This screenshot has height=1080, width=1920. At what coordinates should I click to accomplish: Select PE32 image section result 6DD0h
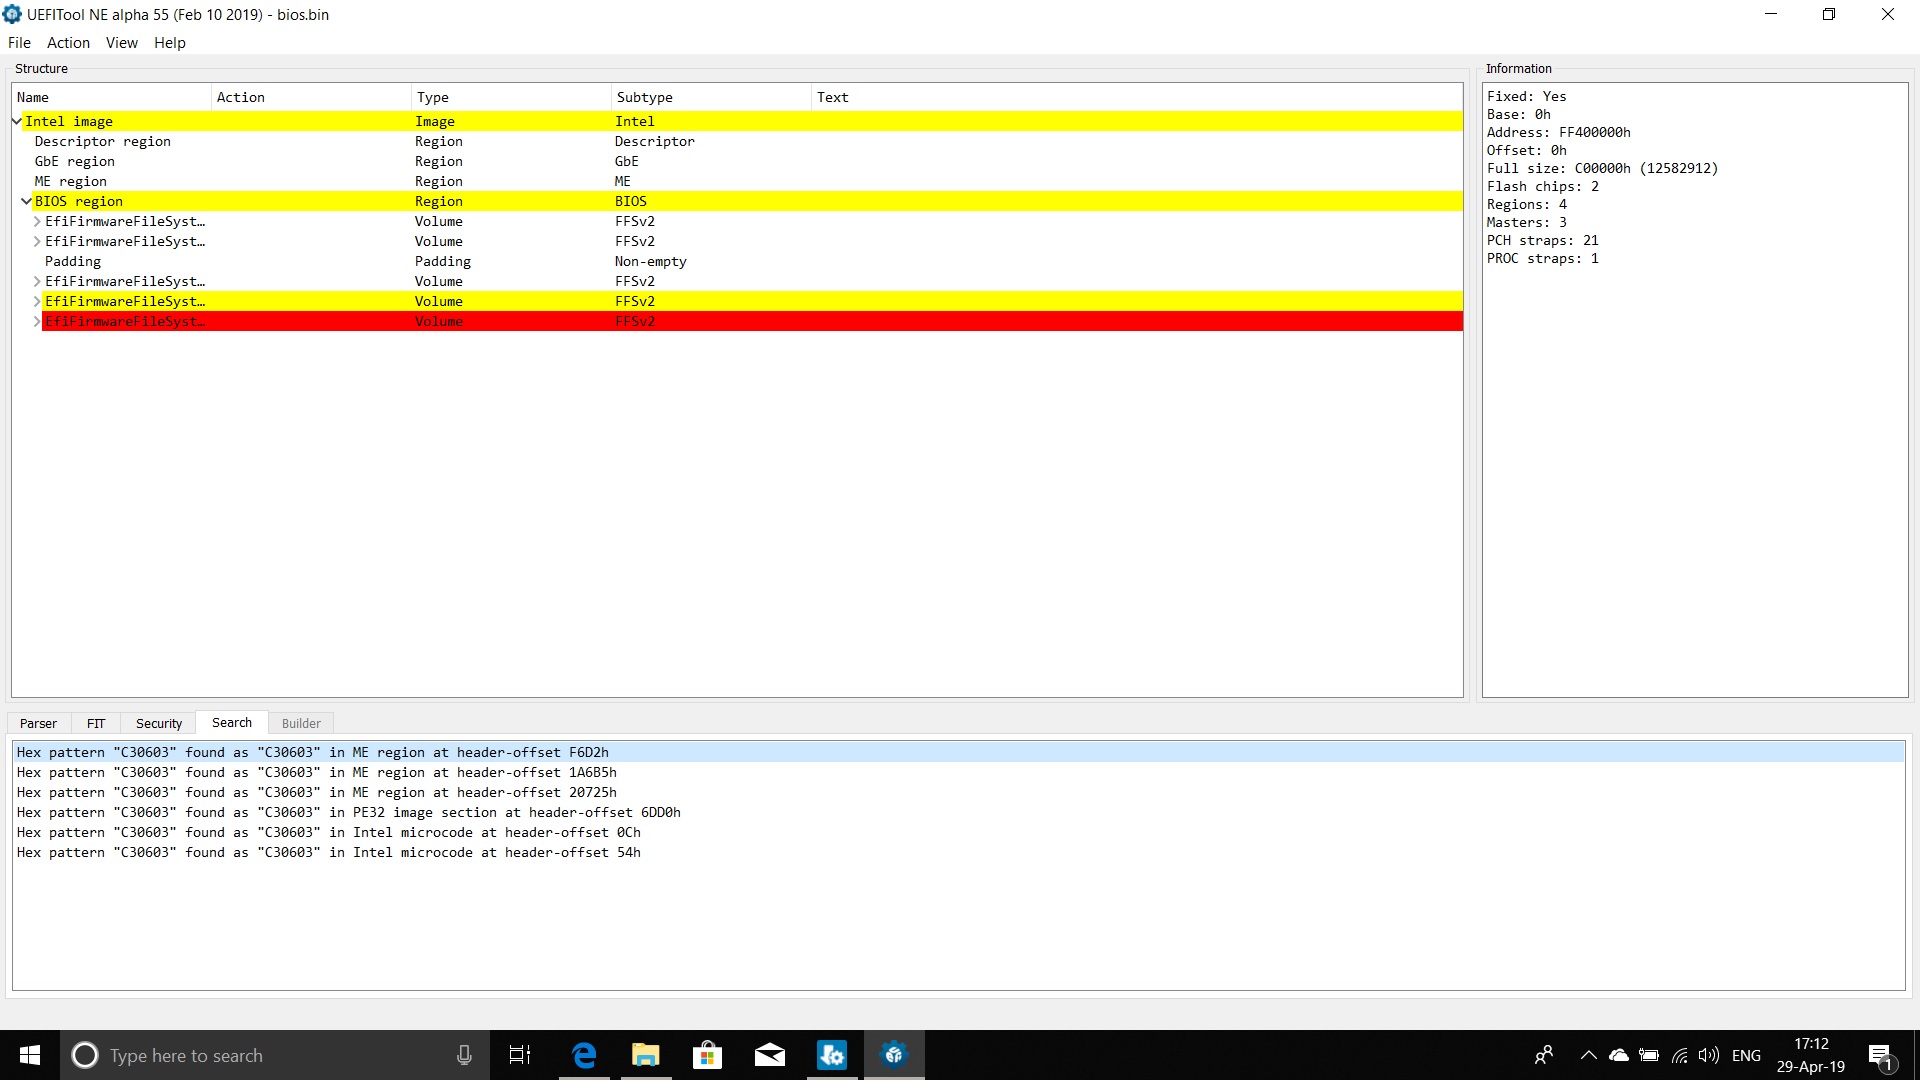coord(959,812)
